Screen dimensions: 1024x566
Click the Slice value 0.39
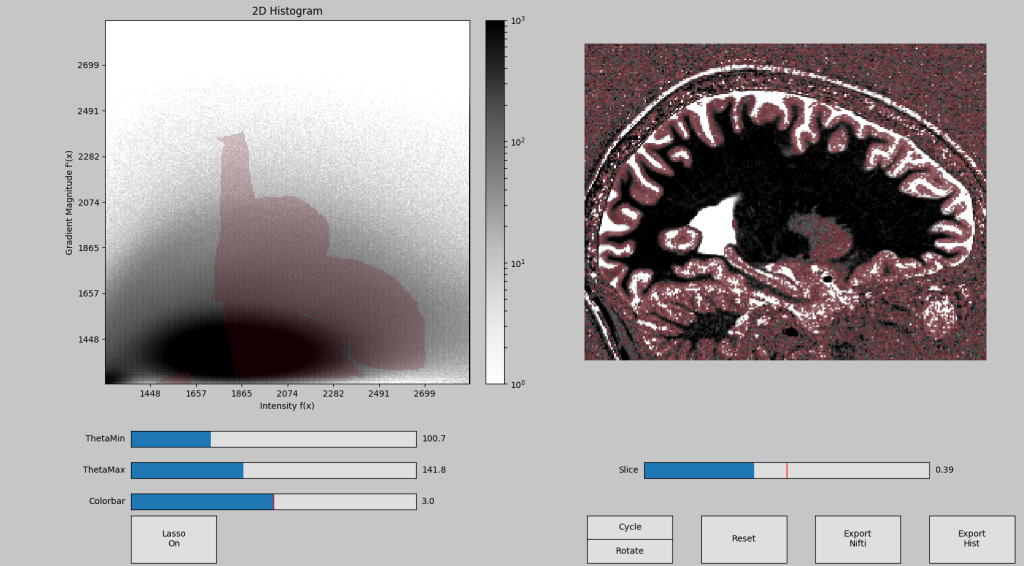[x=944, y=470]
